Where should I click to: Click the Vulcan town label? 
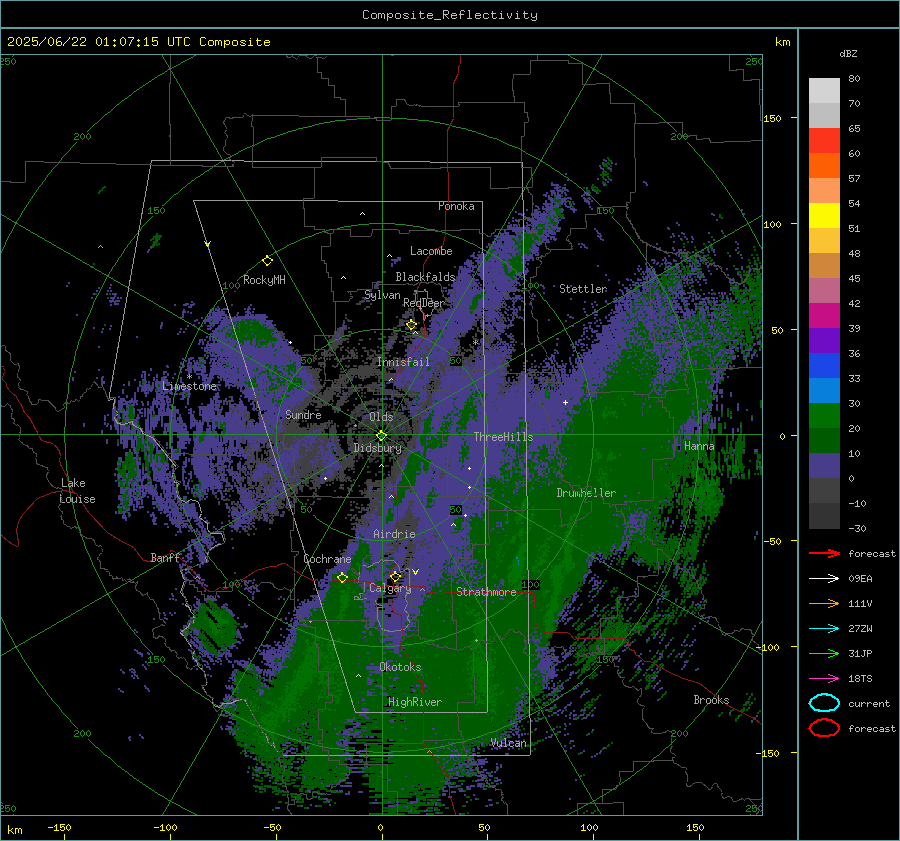(509, 743)
